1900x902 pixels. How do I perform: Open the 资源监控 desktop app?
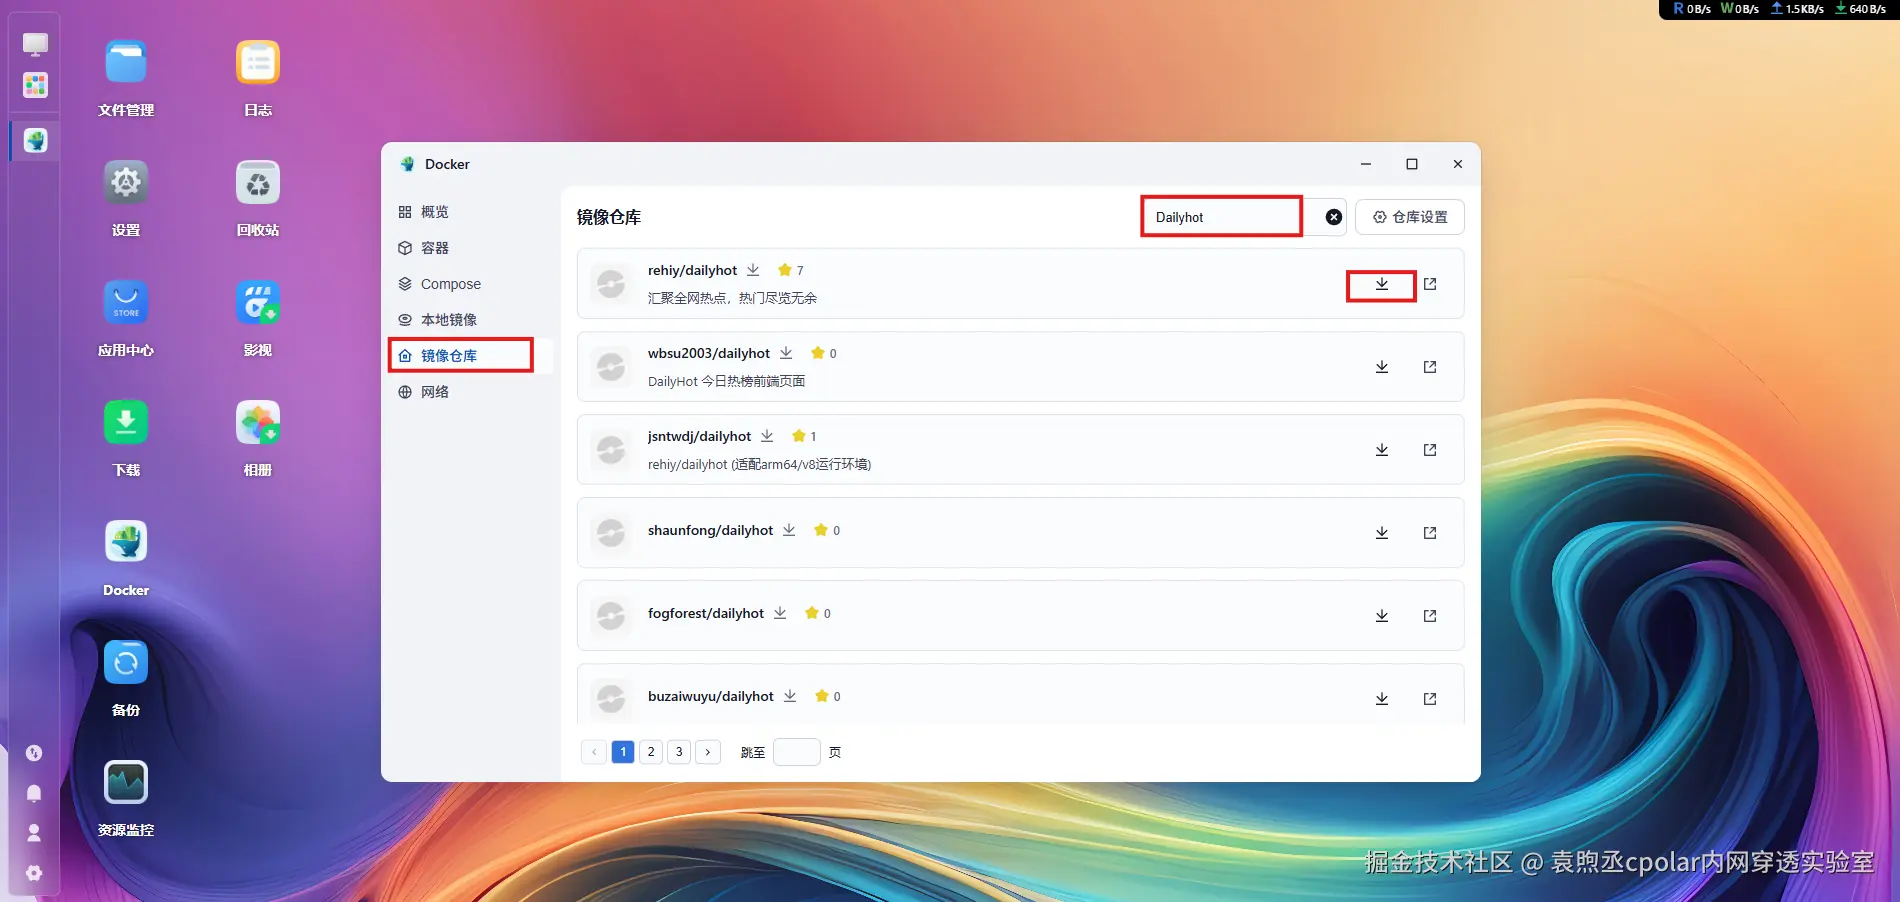point(126,797)
